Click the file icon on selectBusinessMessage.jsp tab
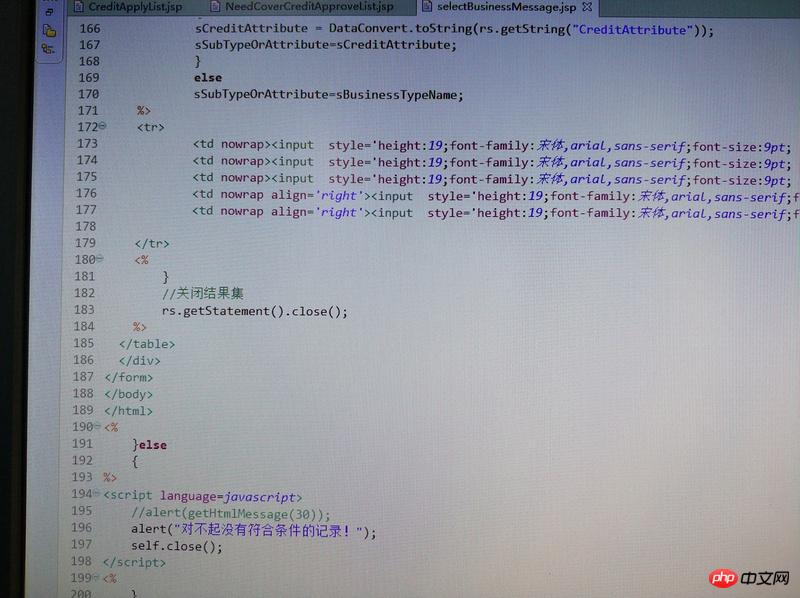Image resolution: width=800 pixels, height=598 pixels. tap(427, 6)
